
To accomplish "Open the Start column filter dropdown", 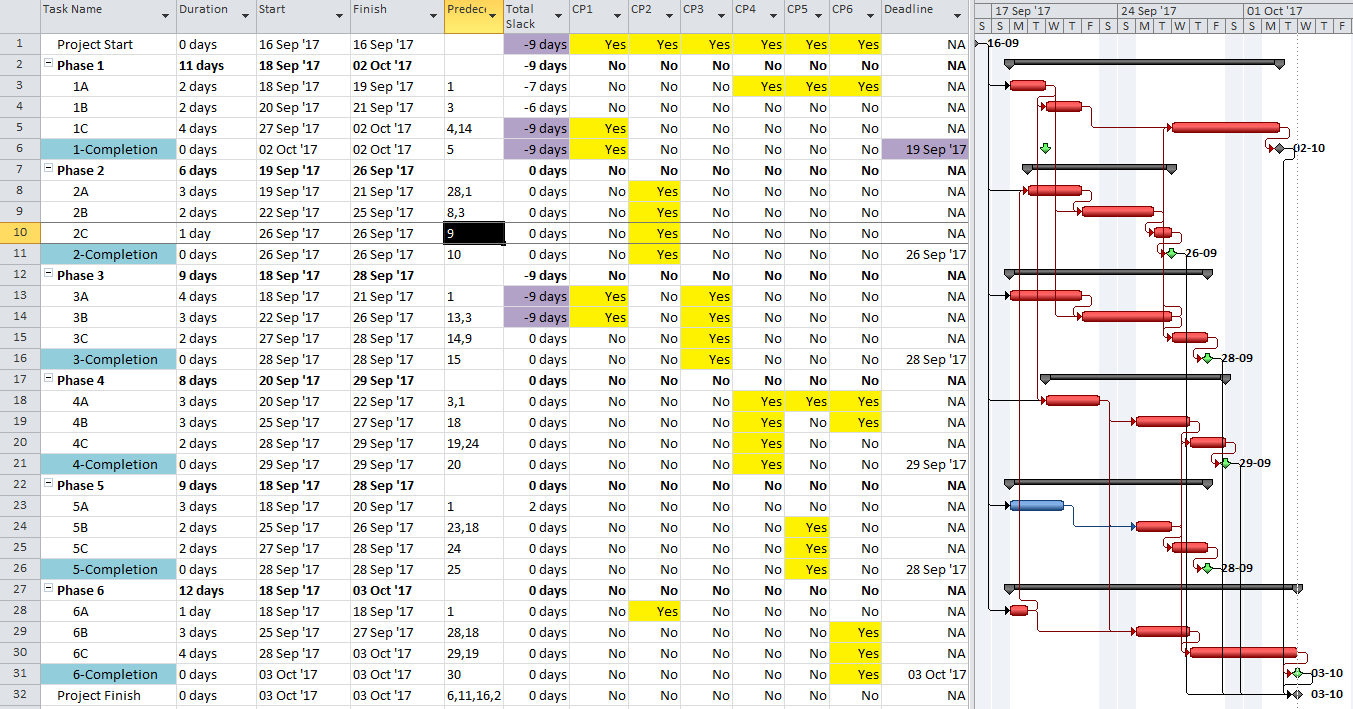I will [340, 16].
